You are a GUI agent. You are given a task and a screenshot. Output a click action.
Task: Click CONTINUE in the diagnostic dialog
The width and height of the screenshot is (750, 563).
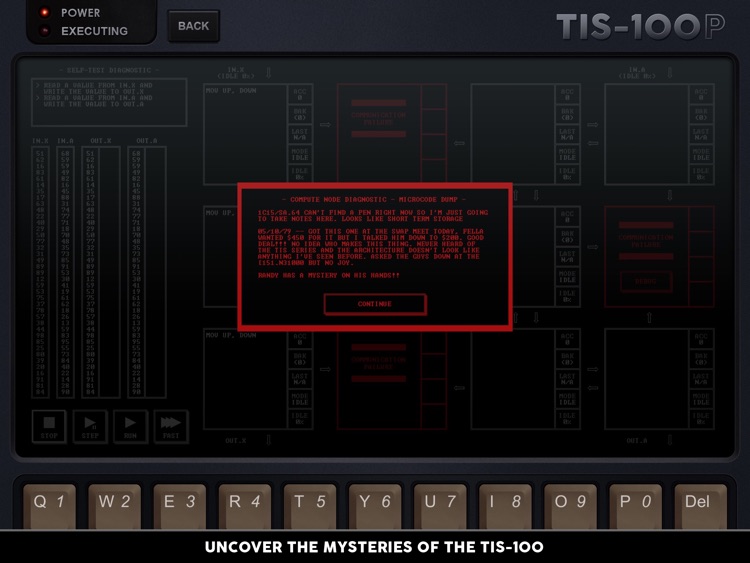click(x=375, y=304)
